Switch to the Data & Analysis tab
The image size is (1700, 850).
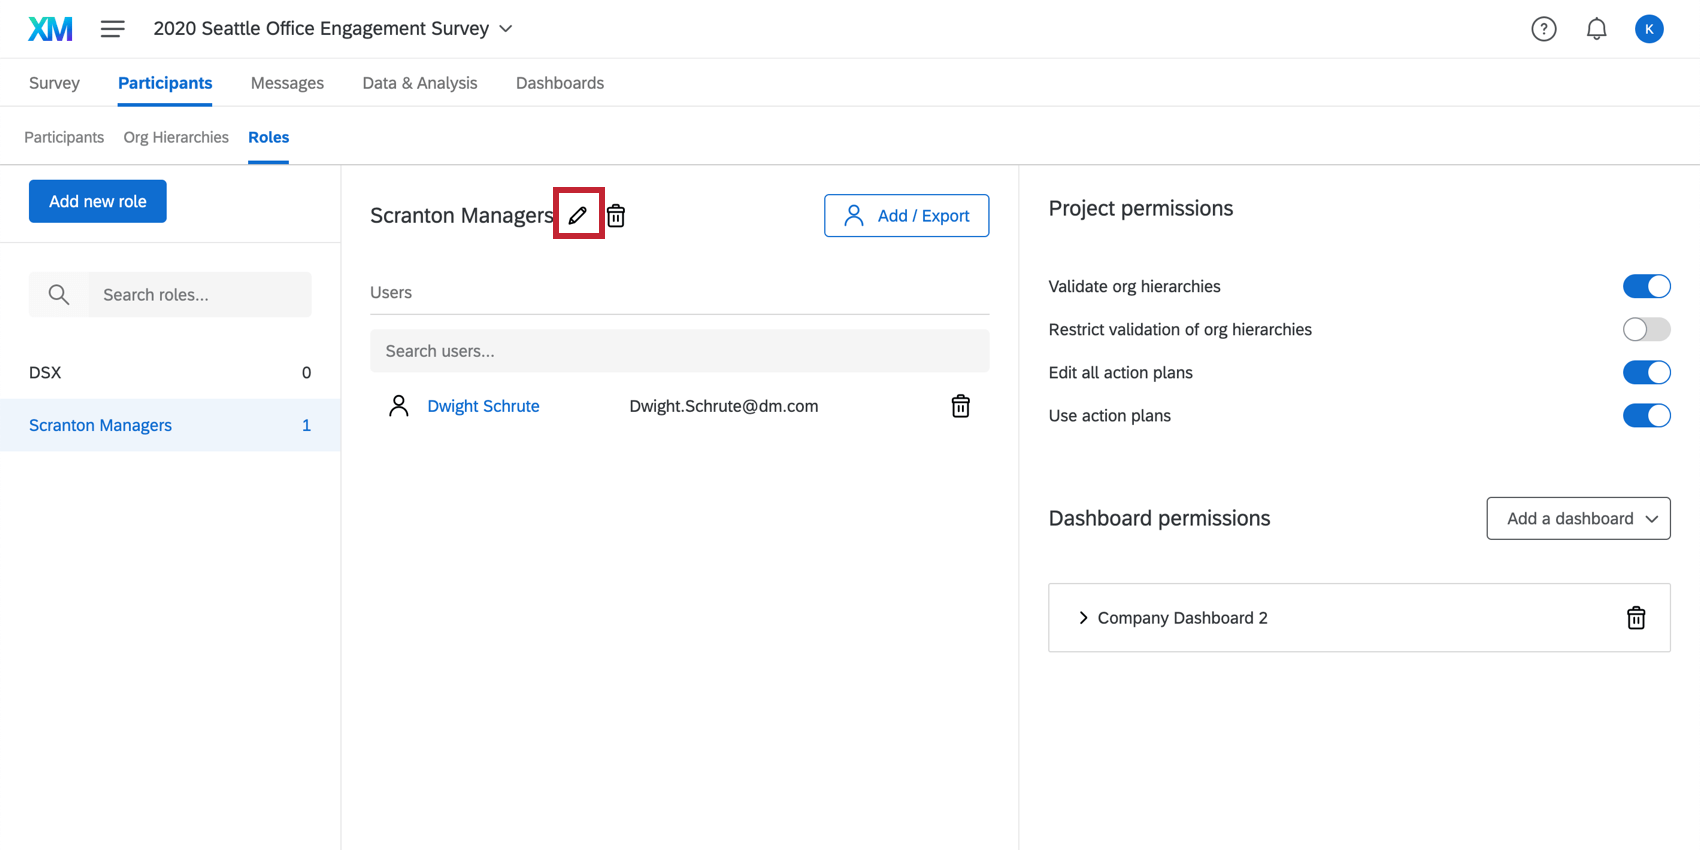point(419,83)
